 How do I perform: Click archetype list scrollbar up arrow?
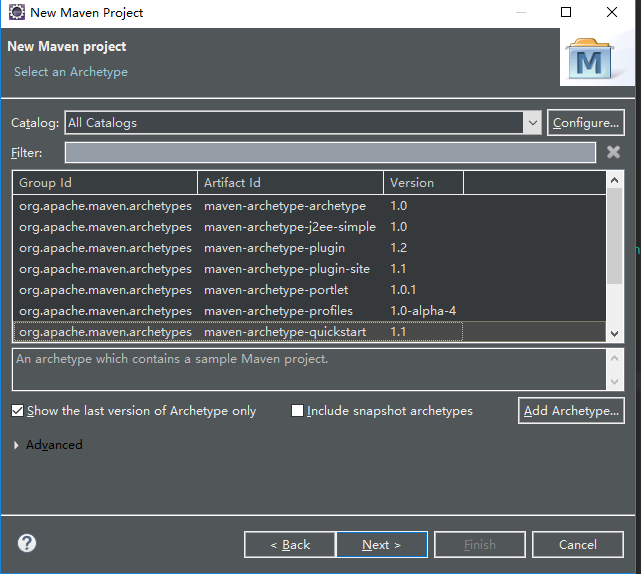pos(614,180)
